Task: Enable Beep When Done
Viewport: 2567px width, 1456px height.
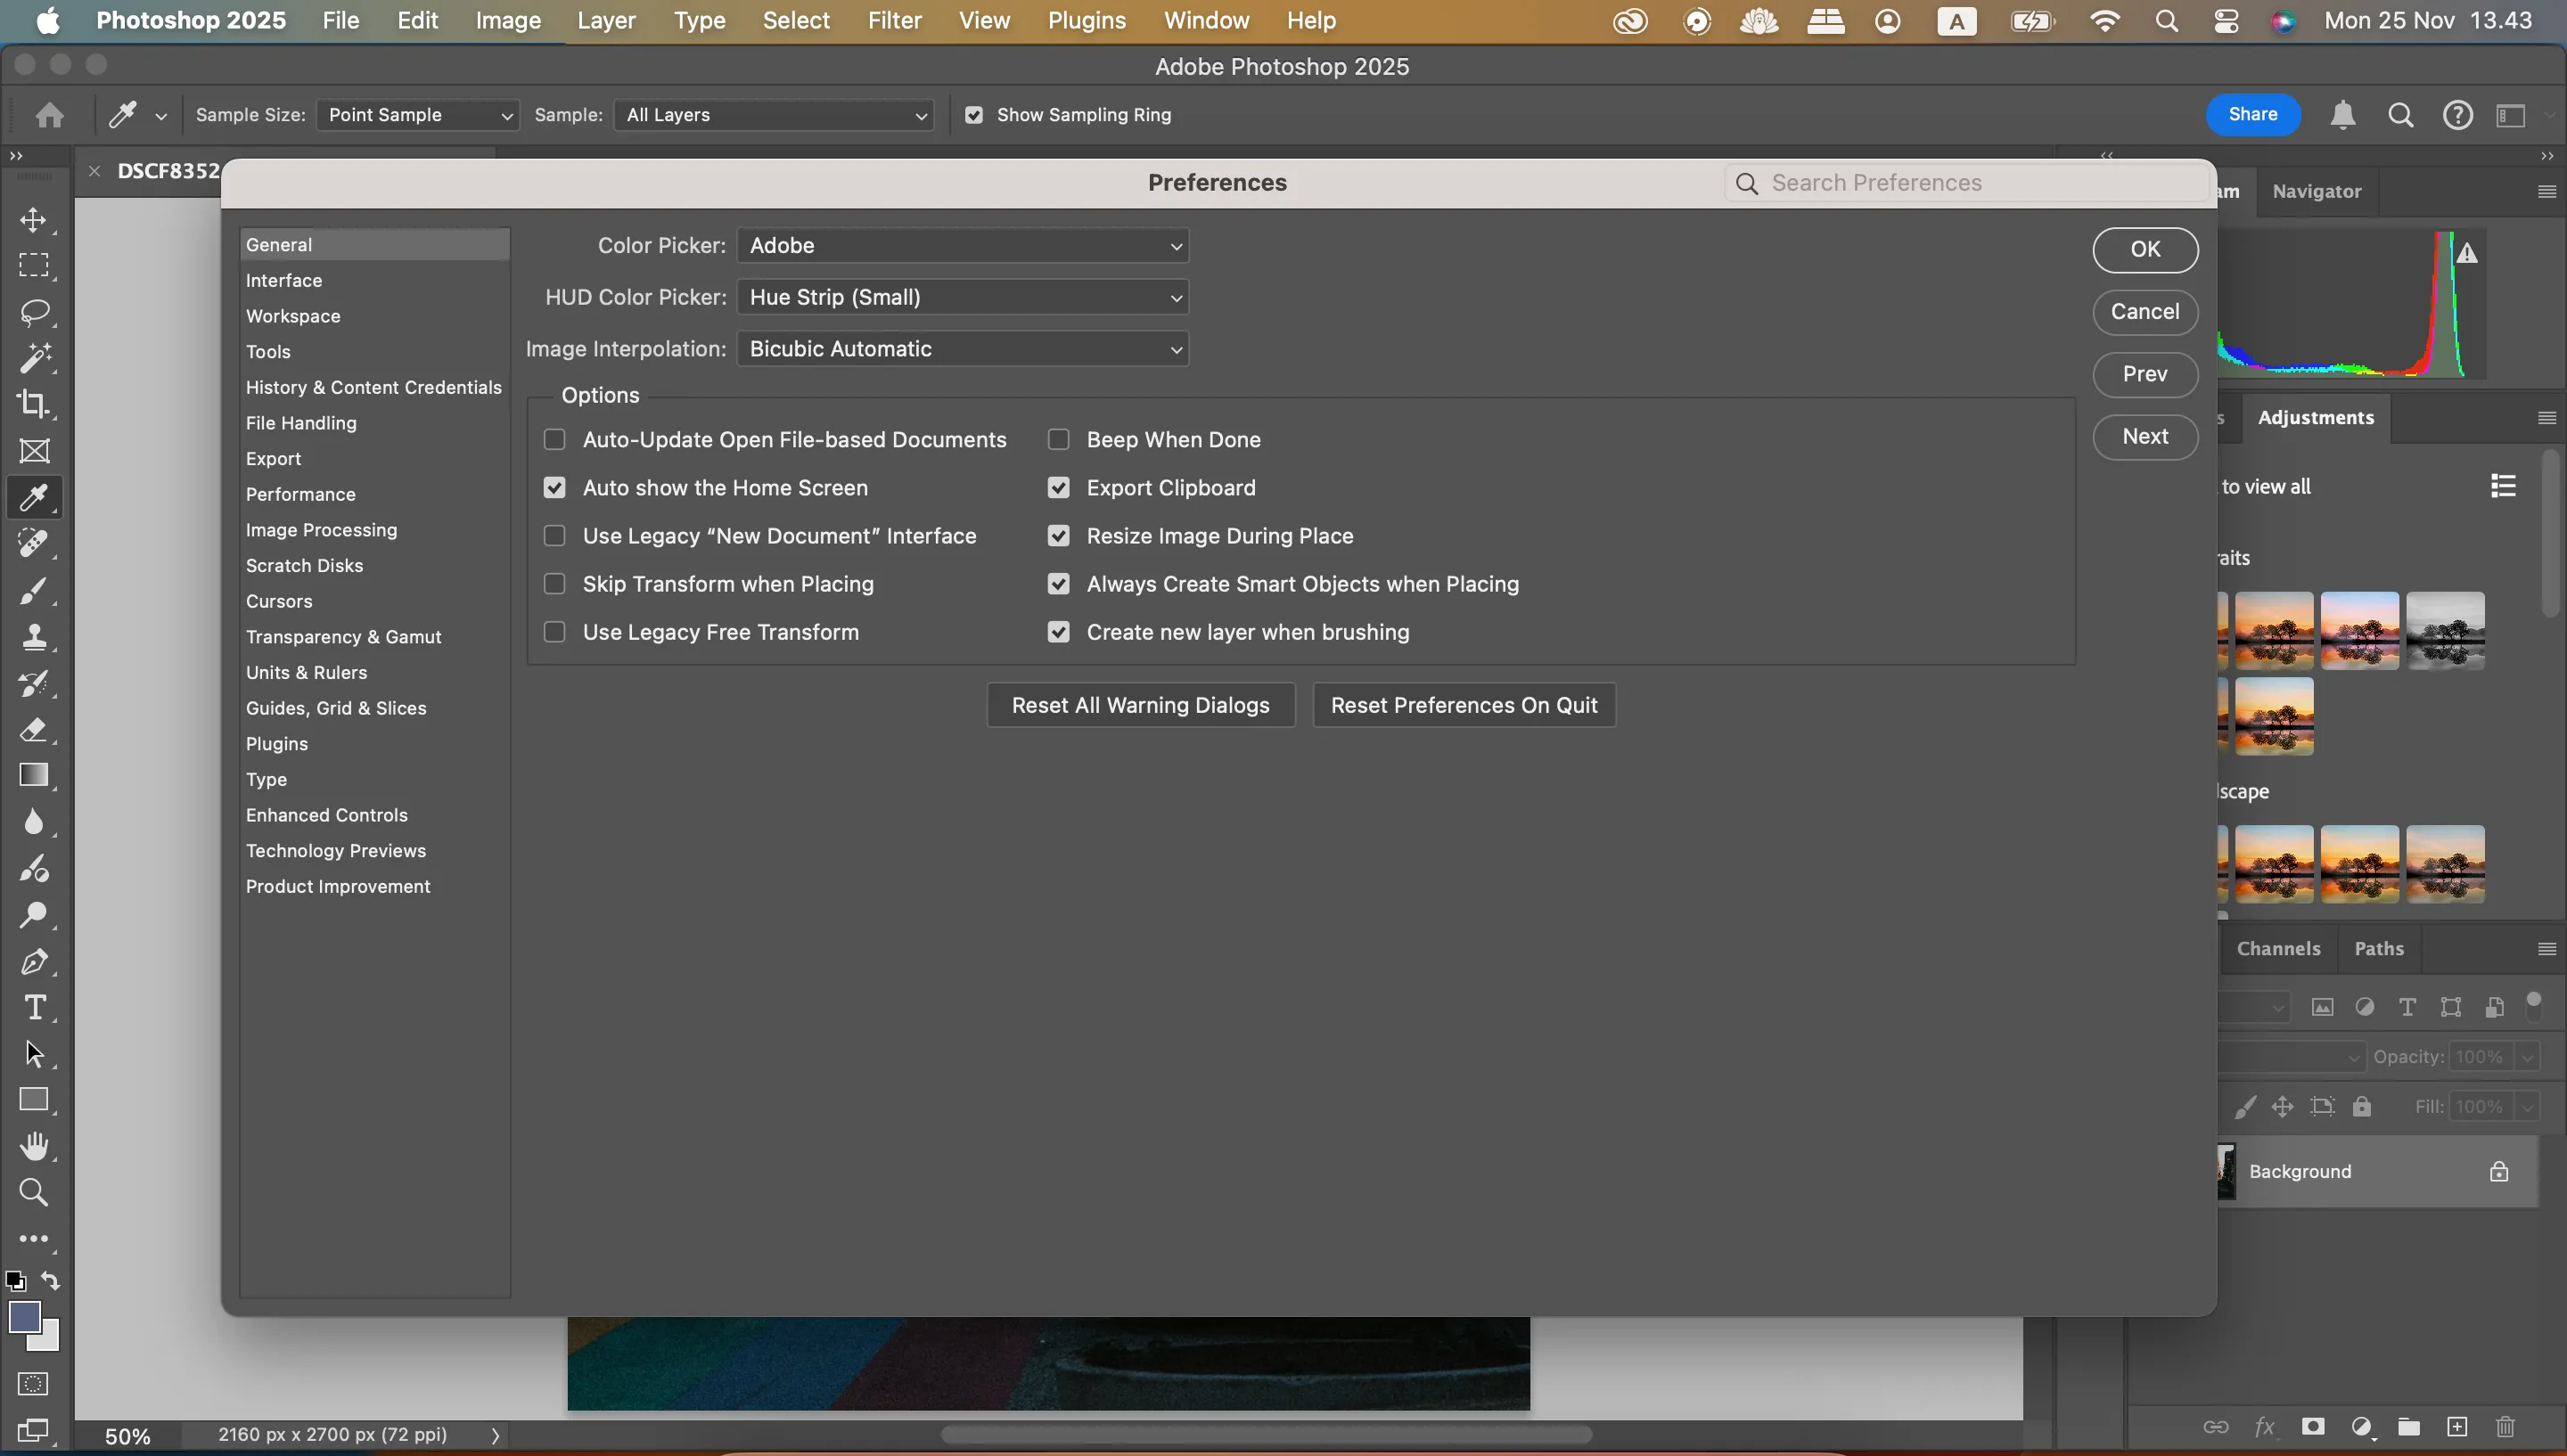Action: point(1059,439)
